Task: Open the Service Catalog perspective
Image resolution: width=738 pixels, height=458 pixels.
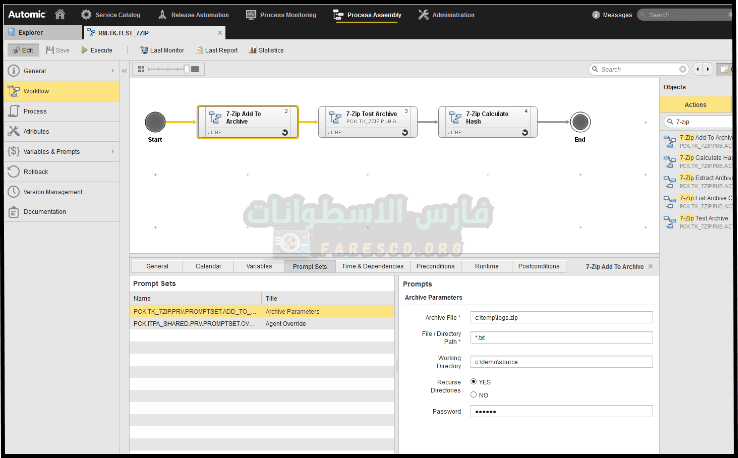Action: click(112, 15)
